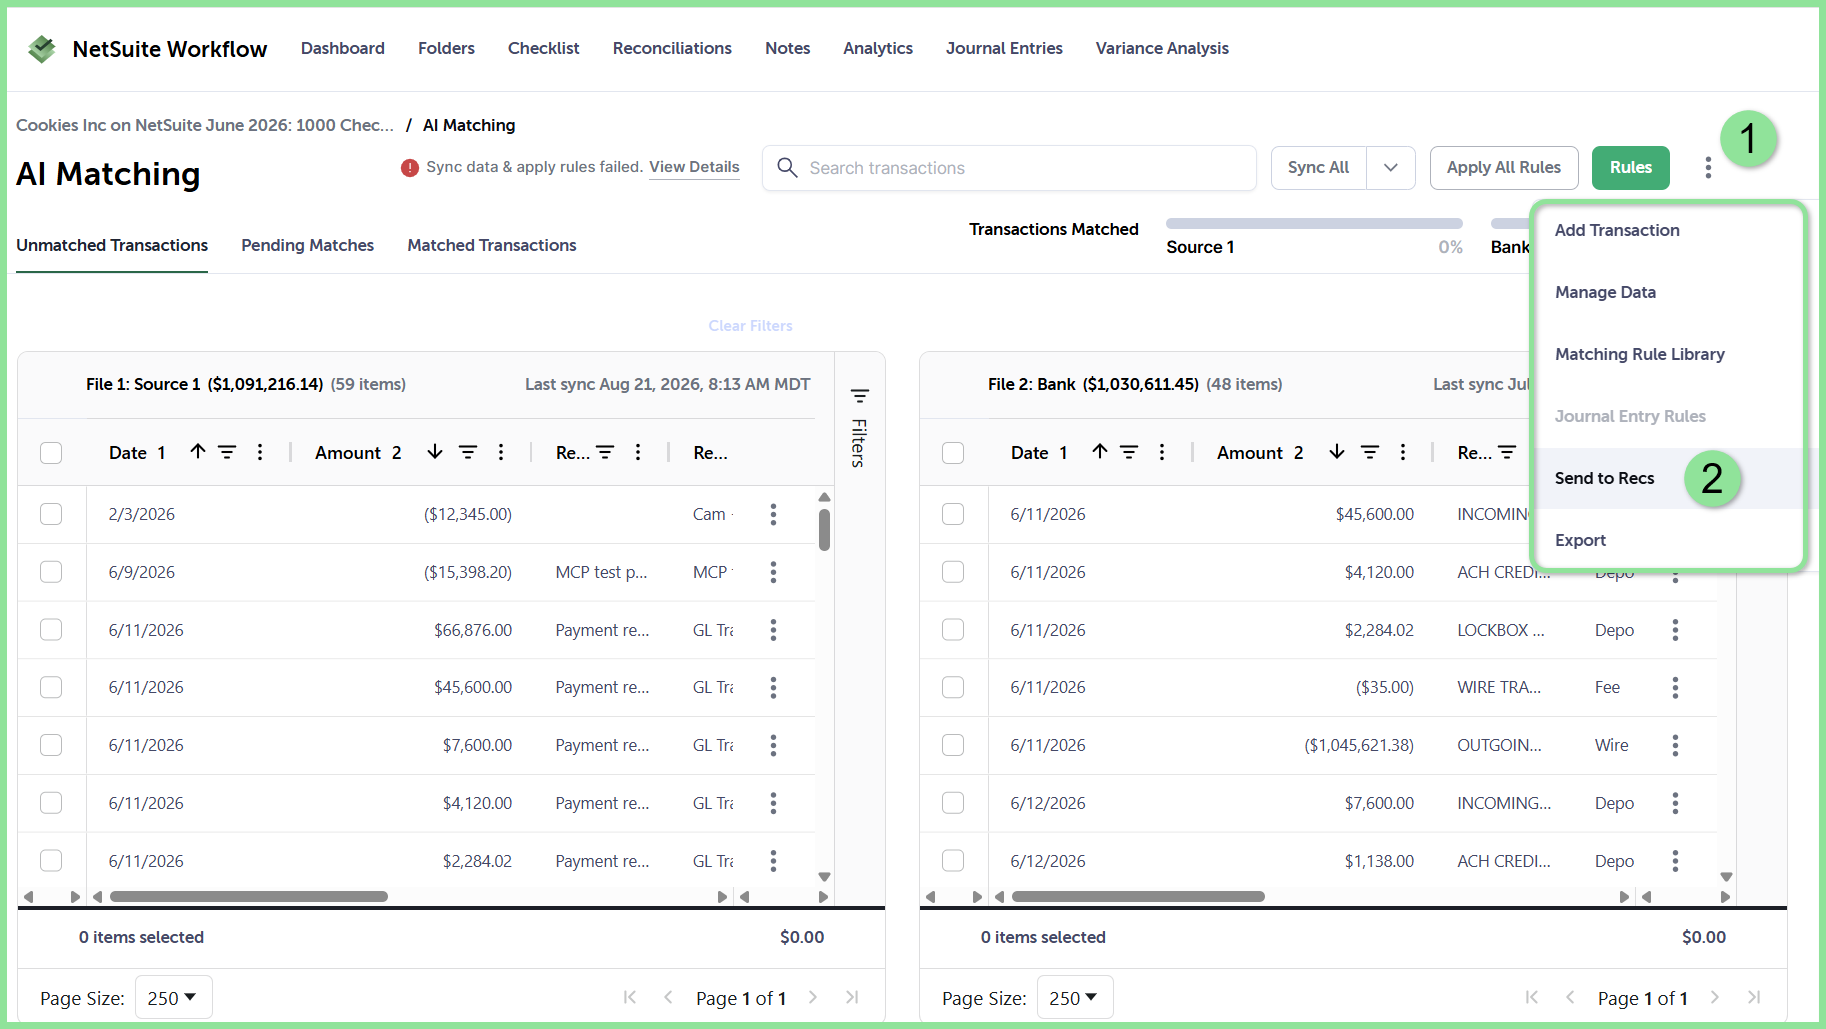Open File 1 Page Size 250 dropdown

(173, 998)
